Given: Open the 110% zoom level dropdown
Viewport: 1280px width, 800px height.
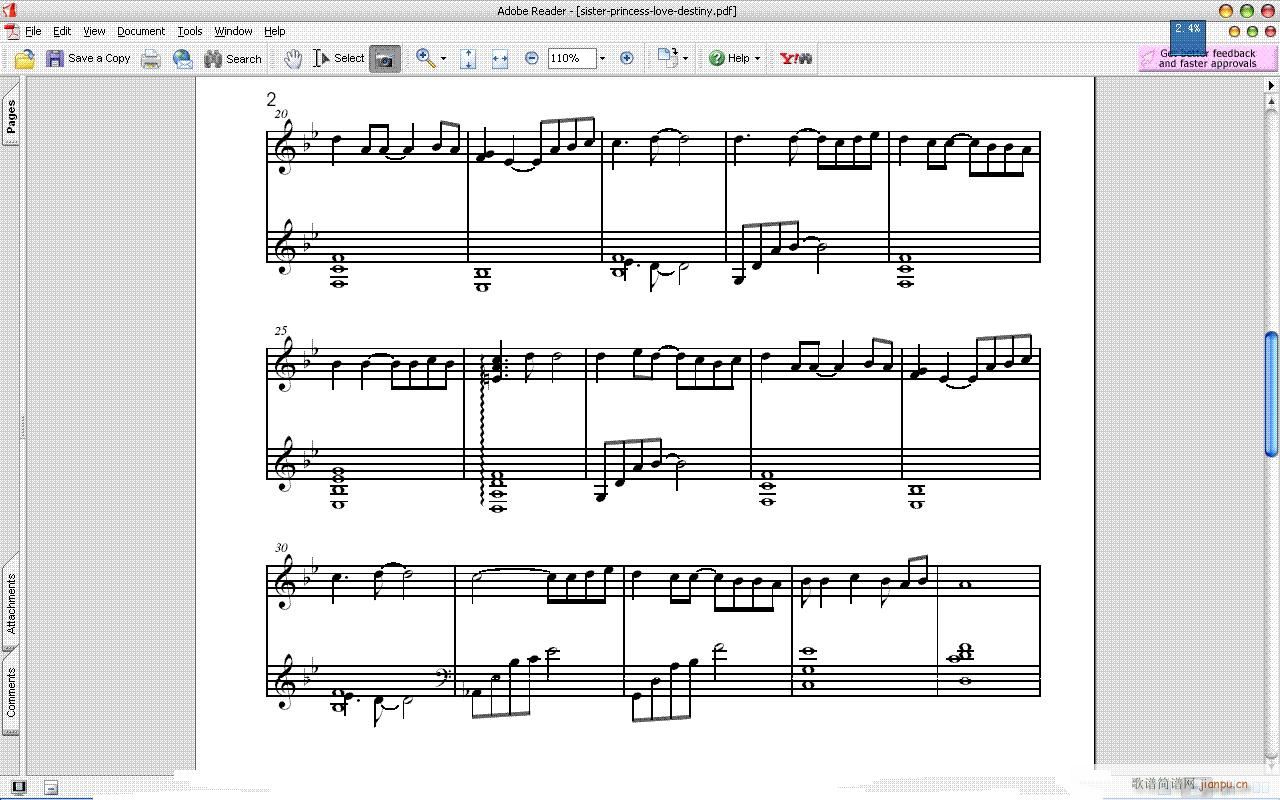Looking at the screenshot, I should (602, 59).
